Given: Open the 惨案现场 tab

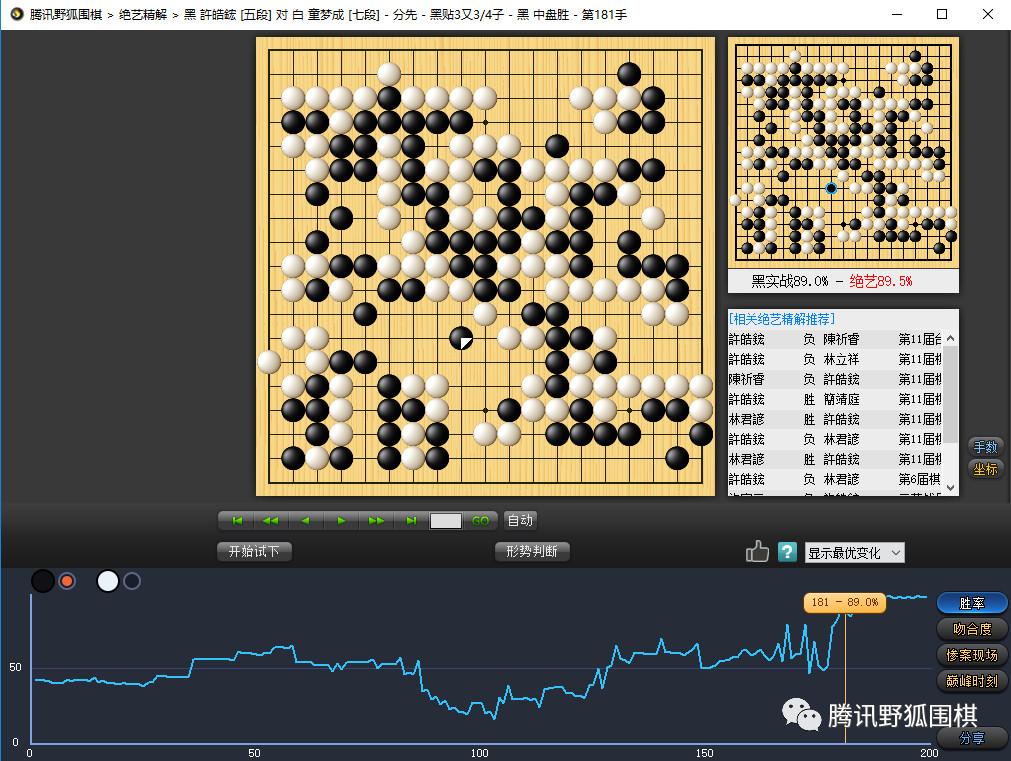Looking at the screenshot, I should [972, 655].
